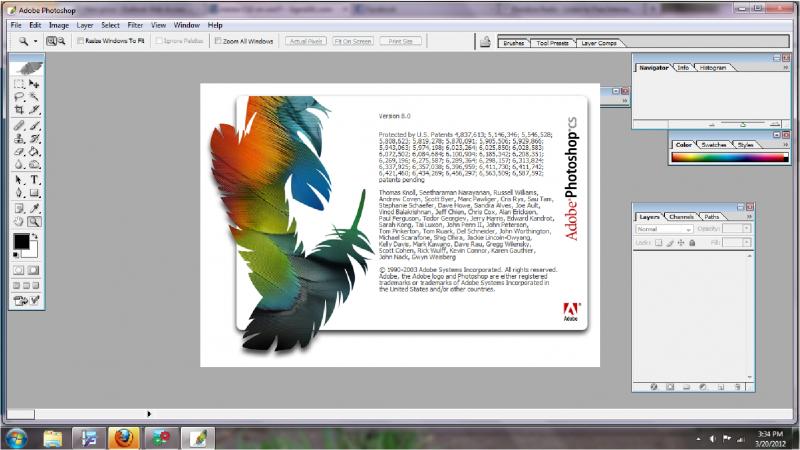Viewport: 800px width, 450px height.
Task: Toggle lock image pixels brush icon
Action: click(670, 243)
